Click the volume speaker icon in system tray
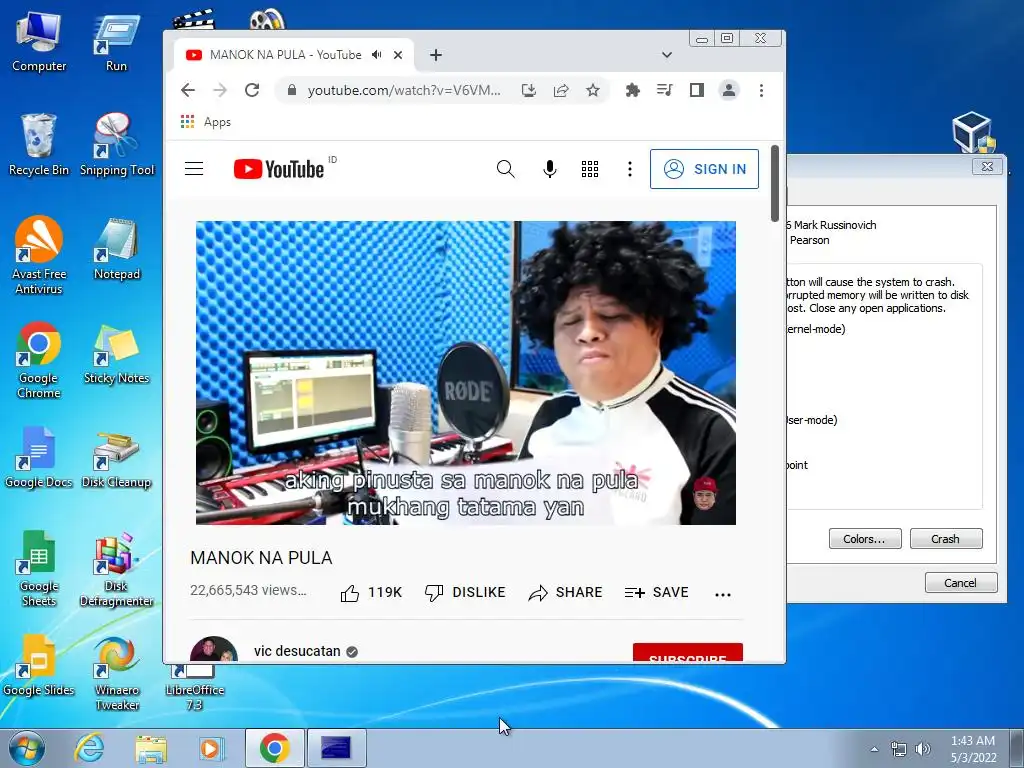Image resolution: width=1024 pixels, height=768 pixels. coord(923,749)
